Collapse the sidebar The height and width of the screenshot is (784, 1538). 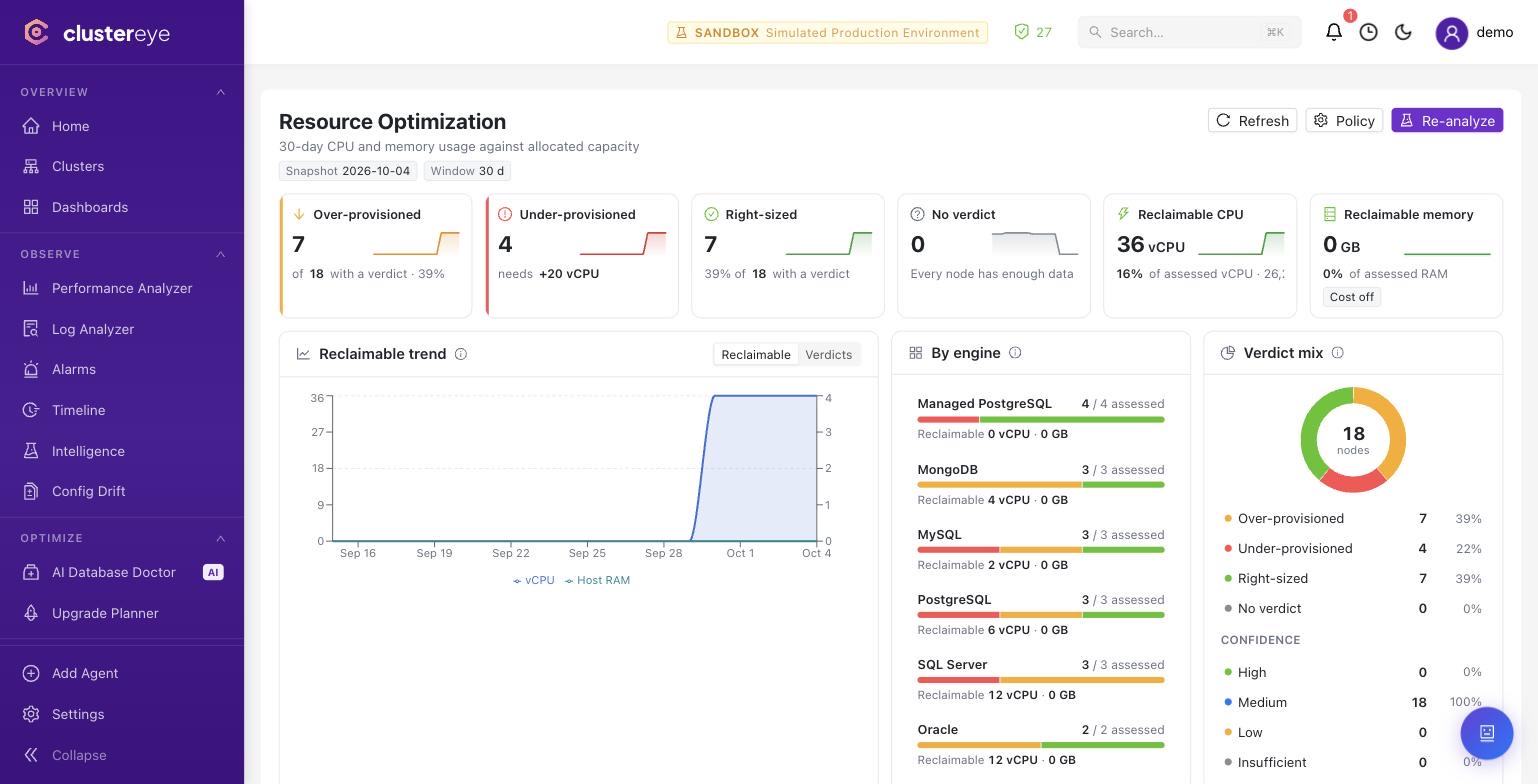tap(122, 755)
